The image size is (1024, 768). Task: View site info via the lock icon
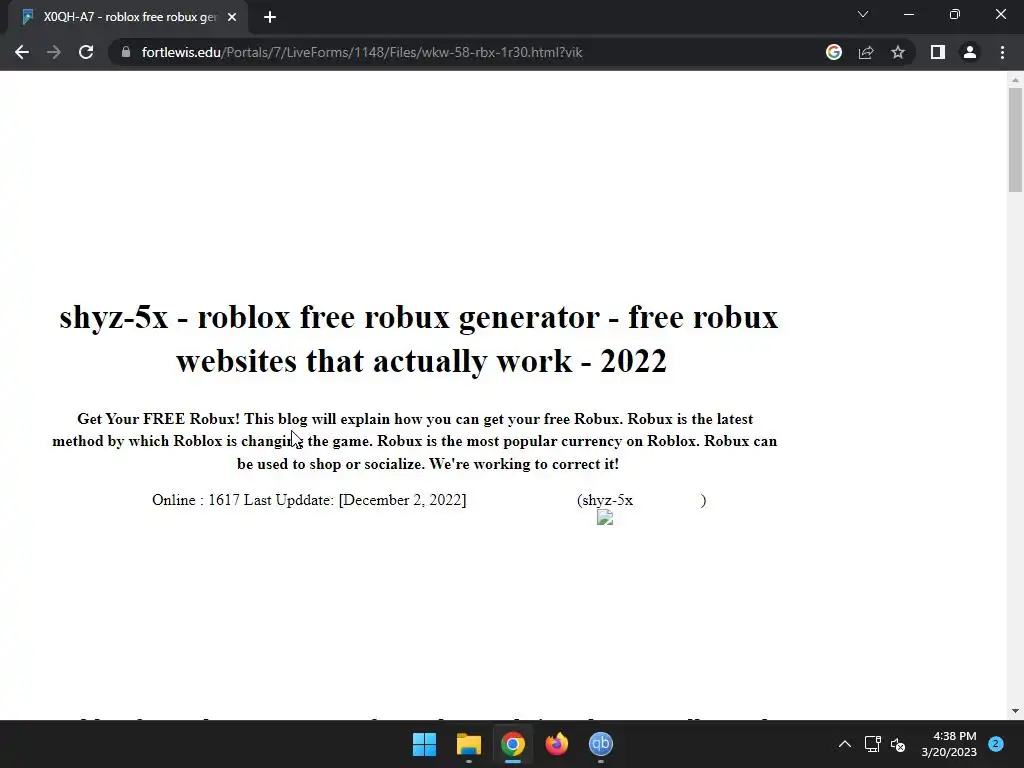pyautogui.click(x=126, y=52)
